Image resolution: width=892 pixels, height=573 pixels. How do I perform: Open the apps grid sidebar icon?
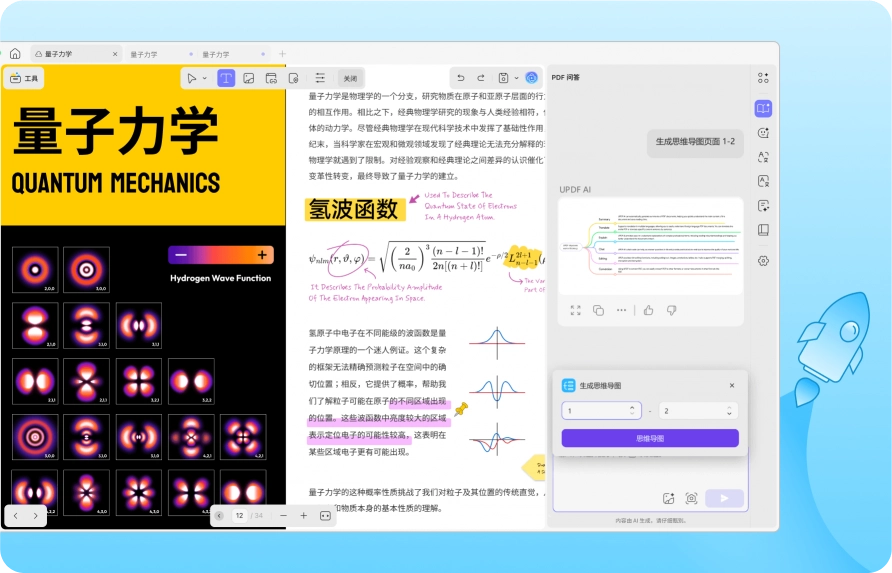coord(763,78)
